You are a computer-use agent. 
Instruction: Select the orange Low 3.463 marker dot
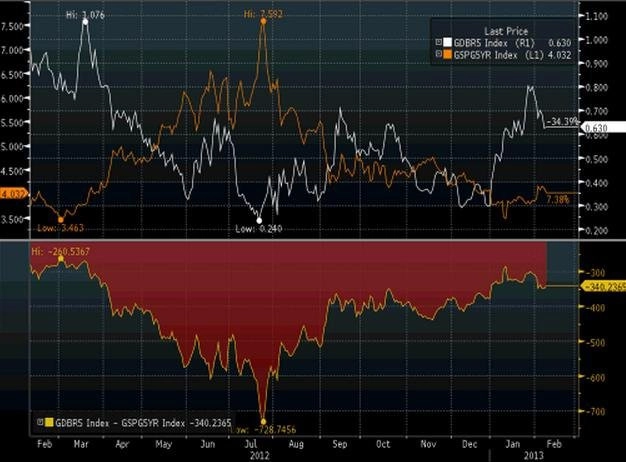tap(61, 220)
